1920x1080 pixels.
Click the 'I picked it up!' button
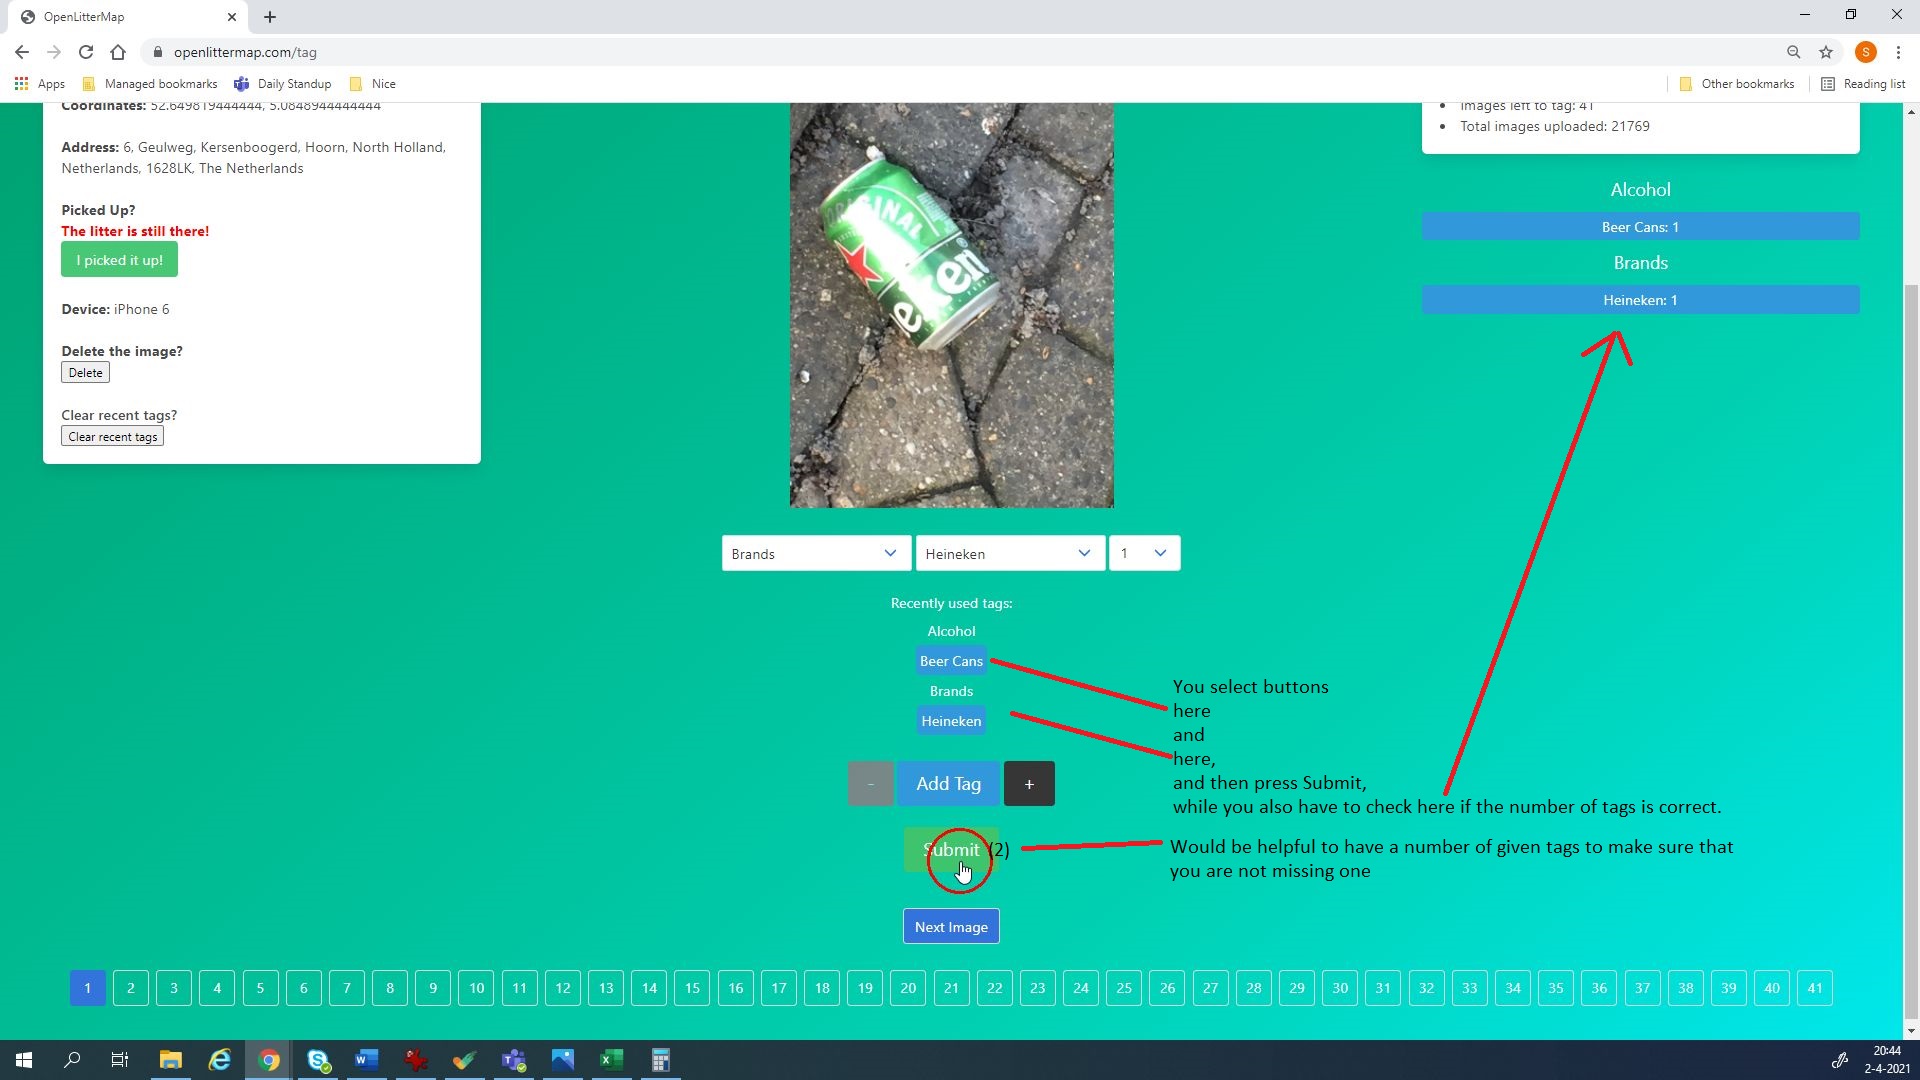119,260
